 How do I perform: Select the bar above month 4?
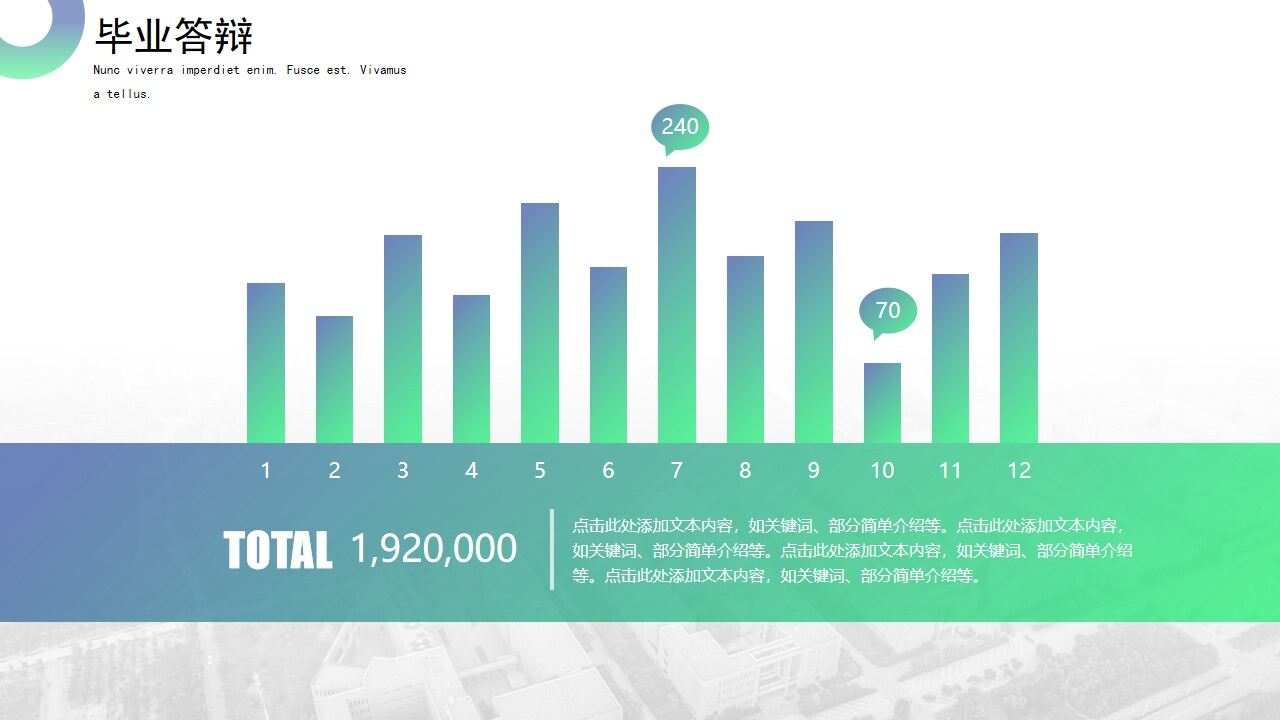coord(471,370)
